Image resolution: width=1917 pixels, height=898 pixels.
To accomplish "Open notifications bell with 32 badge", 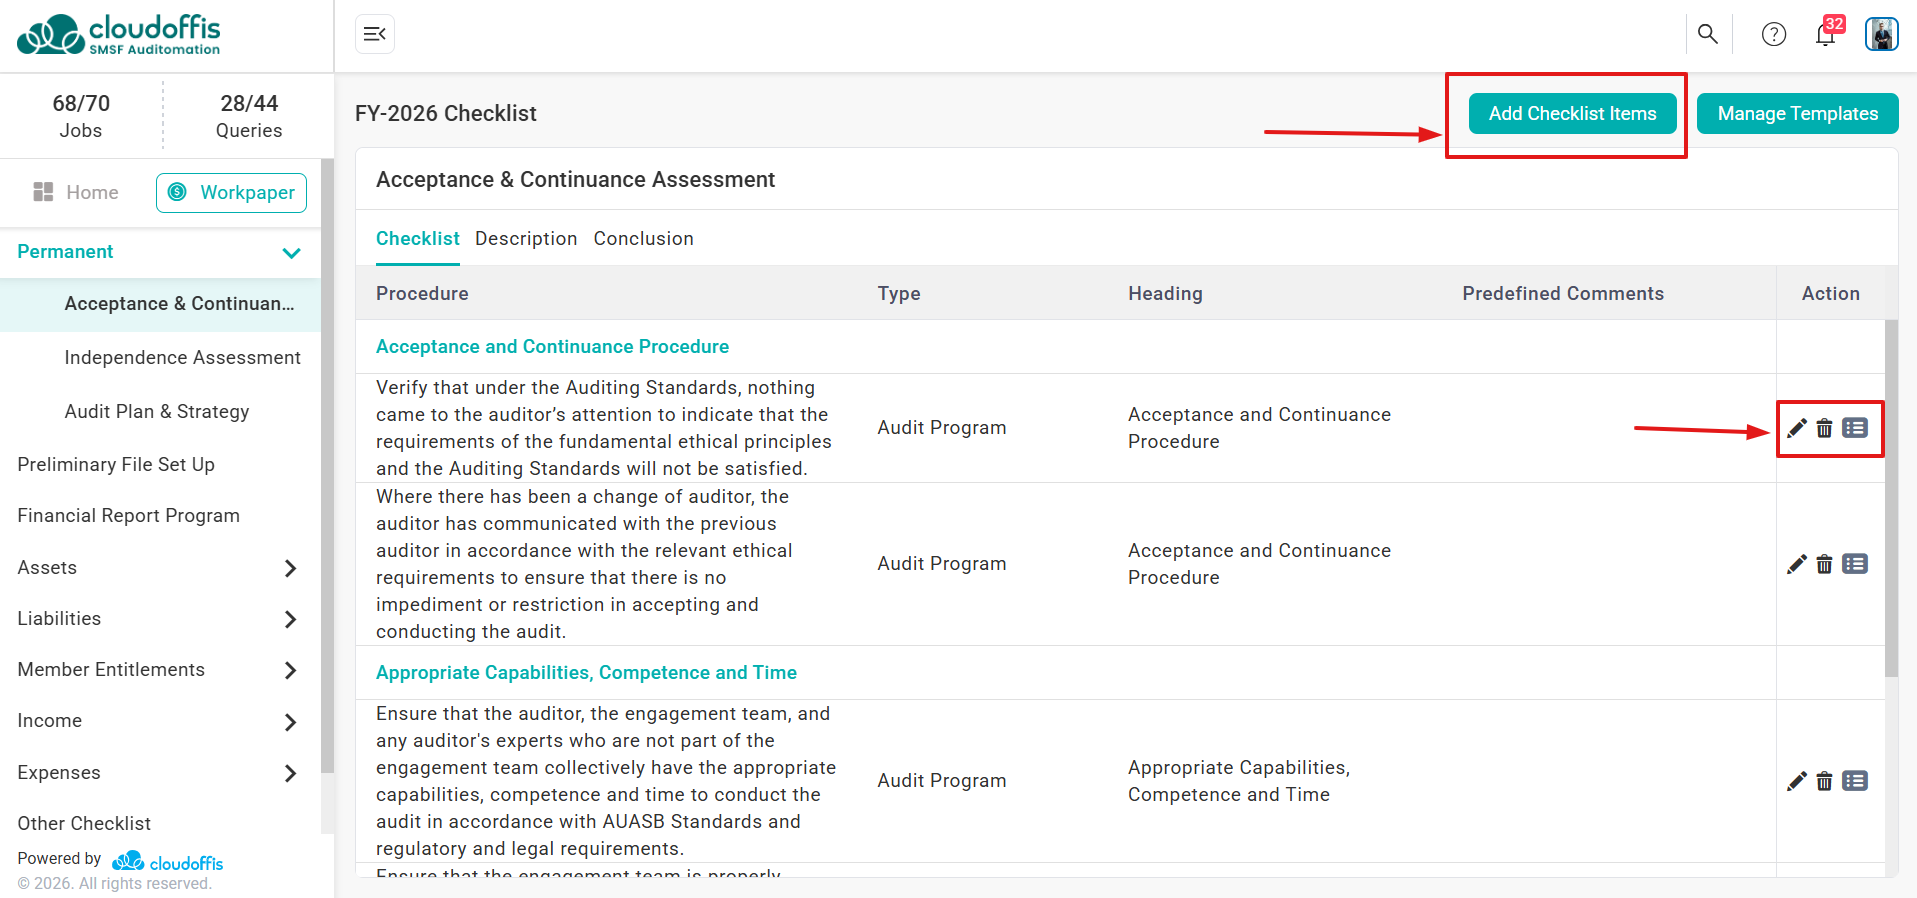I will coord(1827,32).
